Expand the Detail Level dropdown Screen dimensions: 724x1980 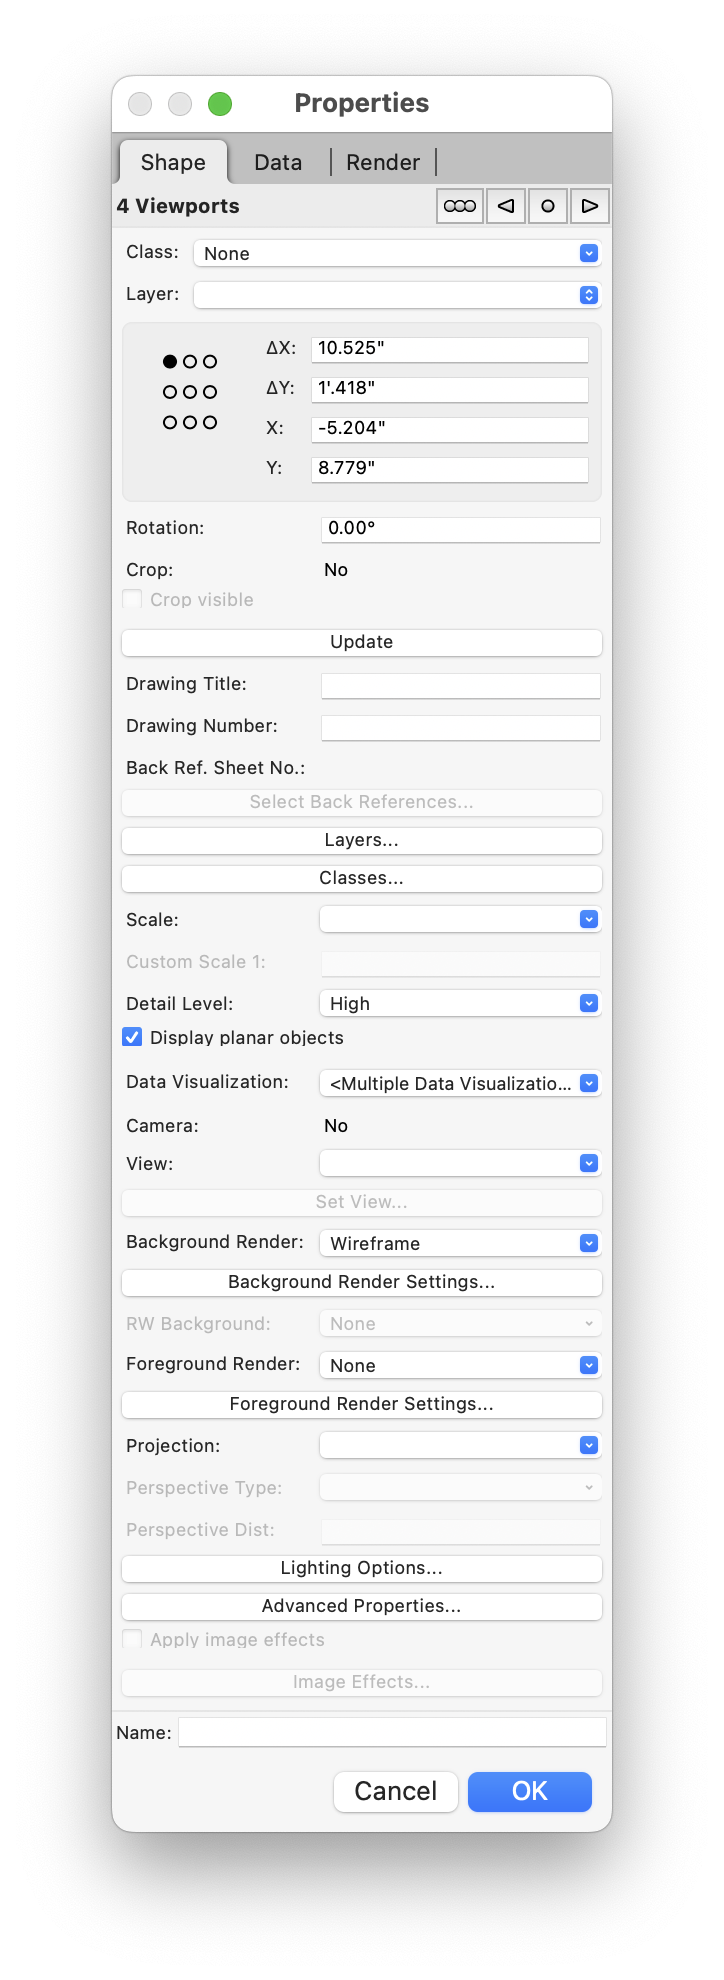point(460,1003)
